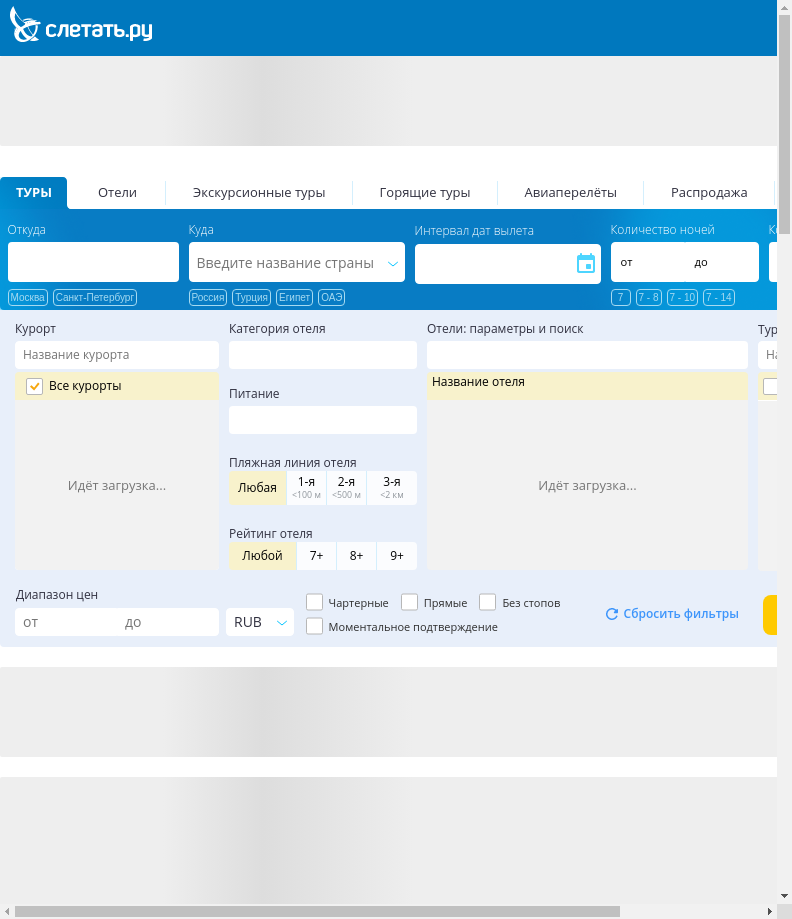Select 3-я beach line option
This screenshot has width=792, height=919.
coord(392,488)
